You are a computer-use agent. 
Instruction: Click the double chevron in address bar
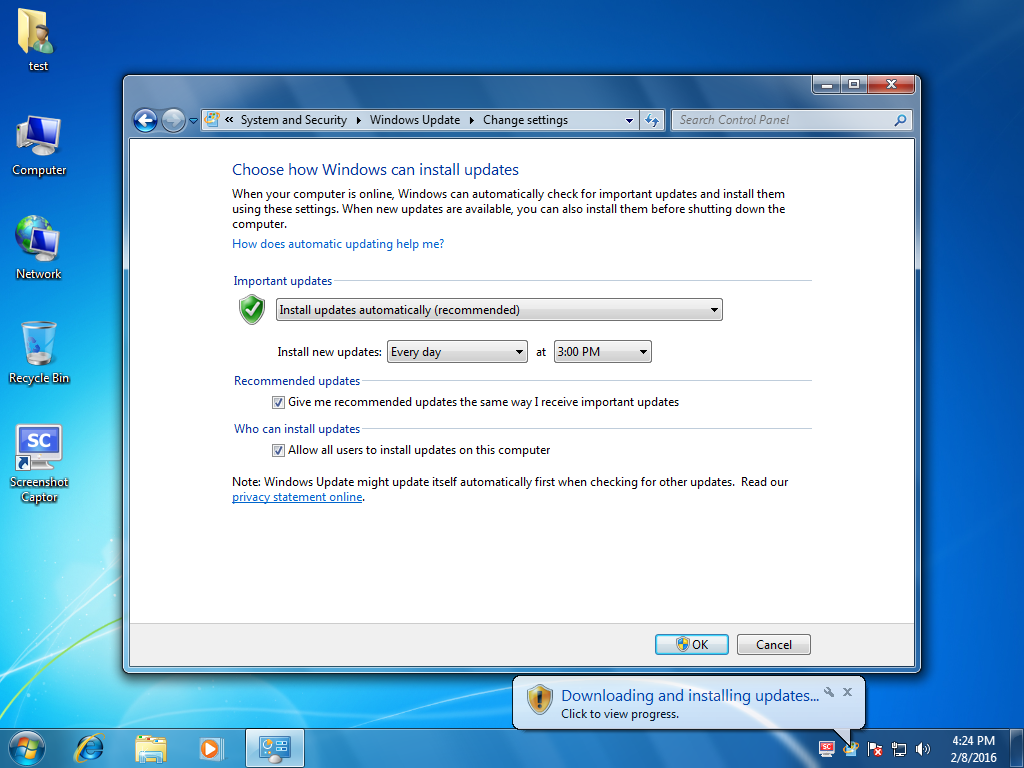coord(229,120)
